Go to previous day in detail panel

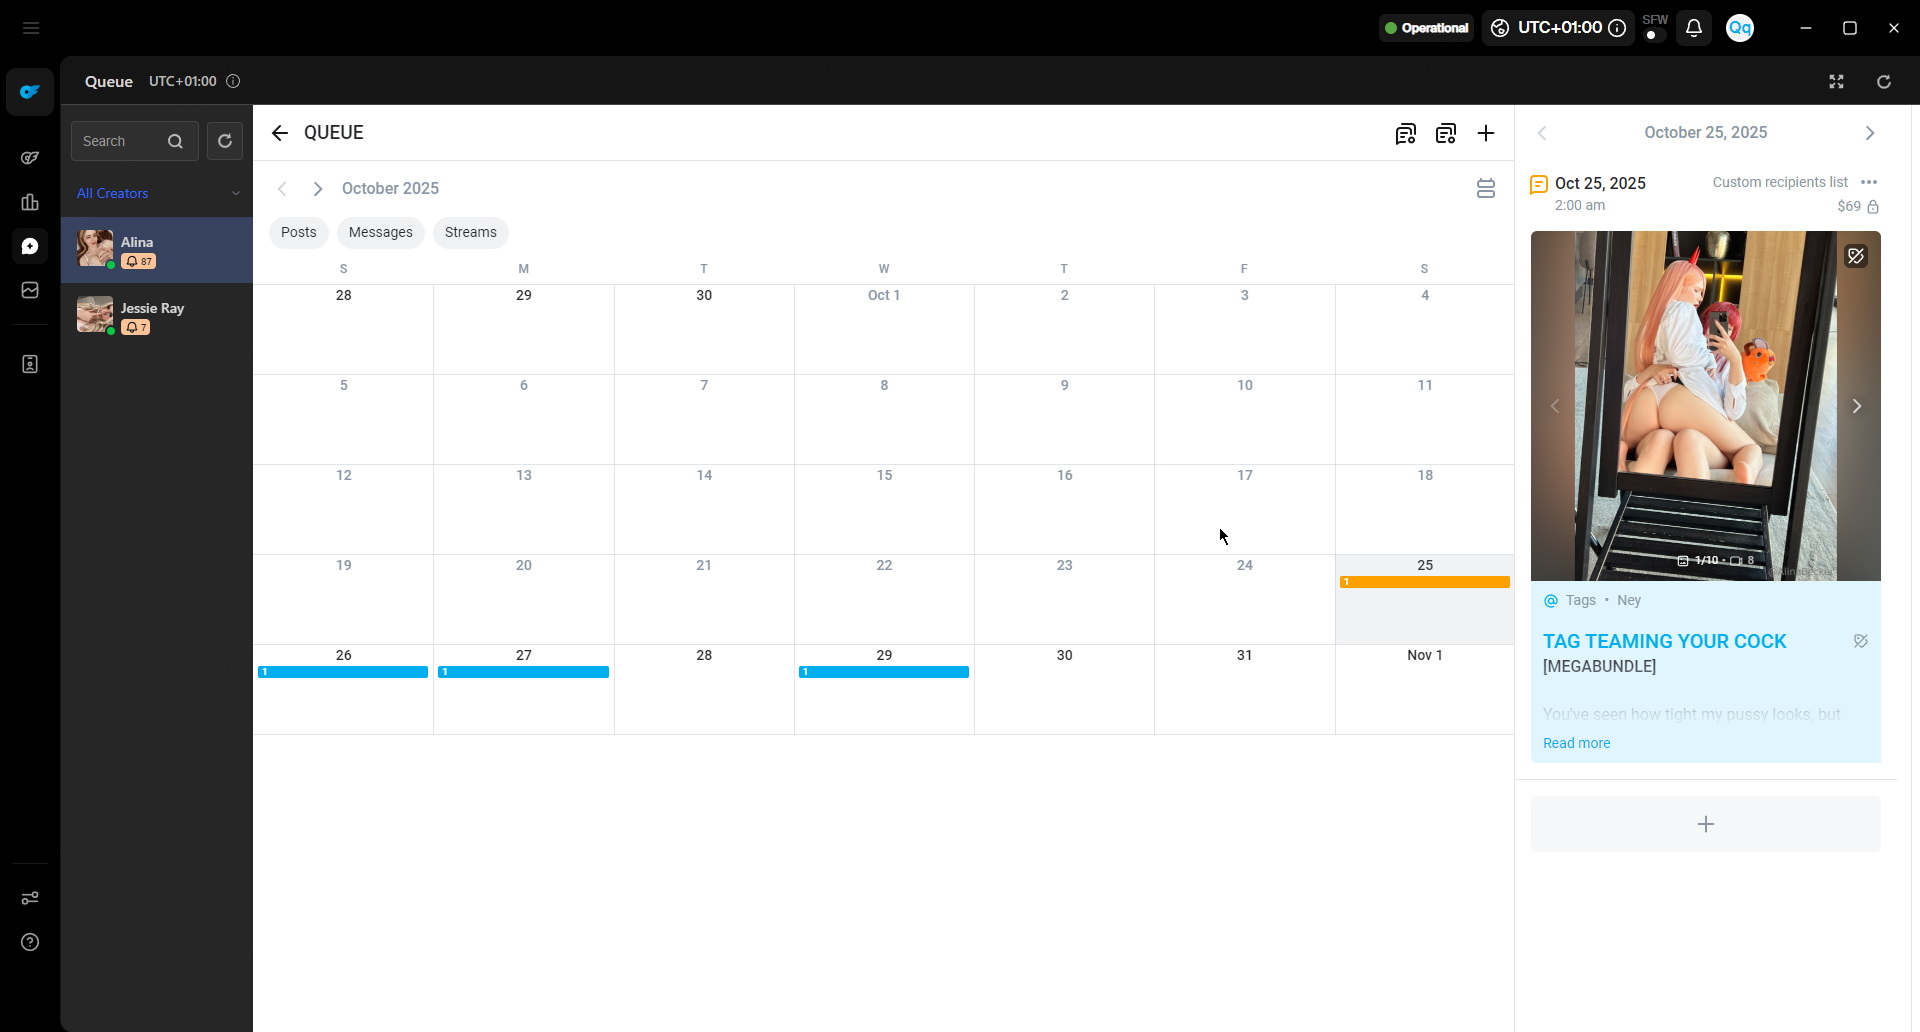(x=1542, y=133)
